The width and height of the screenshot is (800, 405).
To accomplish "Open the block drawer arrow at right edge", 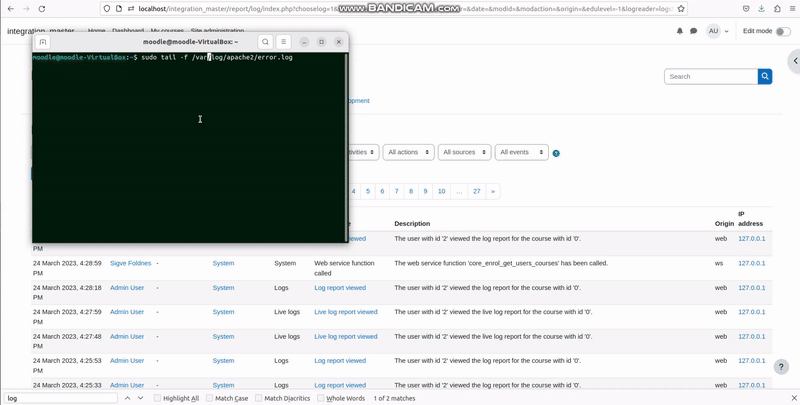I will tap(795, 61).
